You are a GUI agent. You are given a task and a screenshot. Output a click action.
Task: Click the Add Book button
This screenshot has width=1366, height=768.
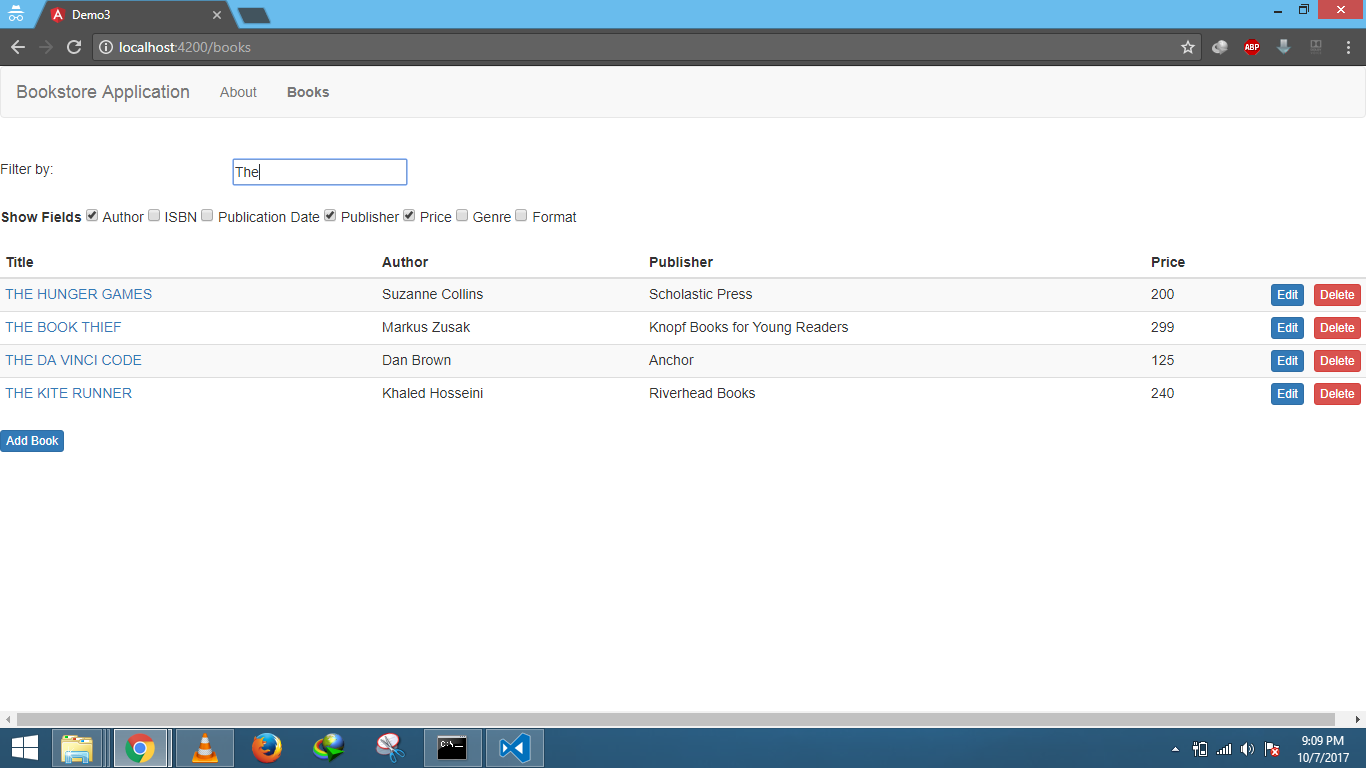click(x=32, y=441)
